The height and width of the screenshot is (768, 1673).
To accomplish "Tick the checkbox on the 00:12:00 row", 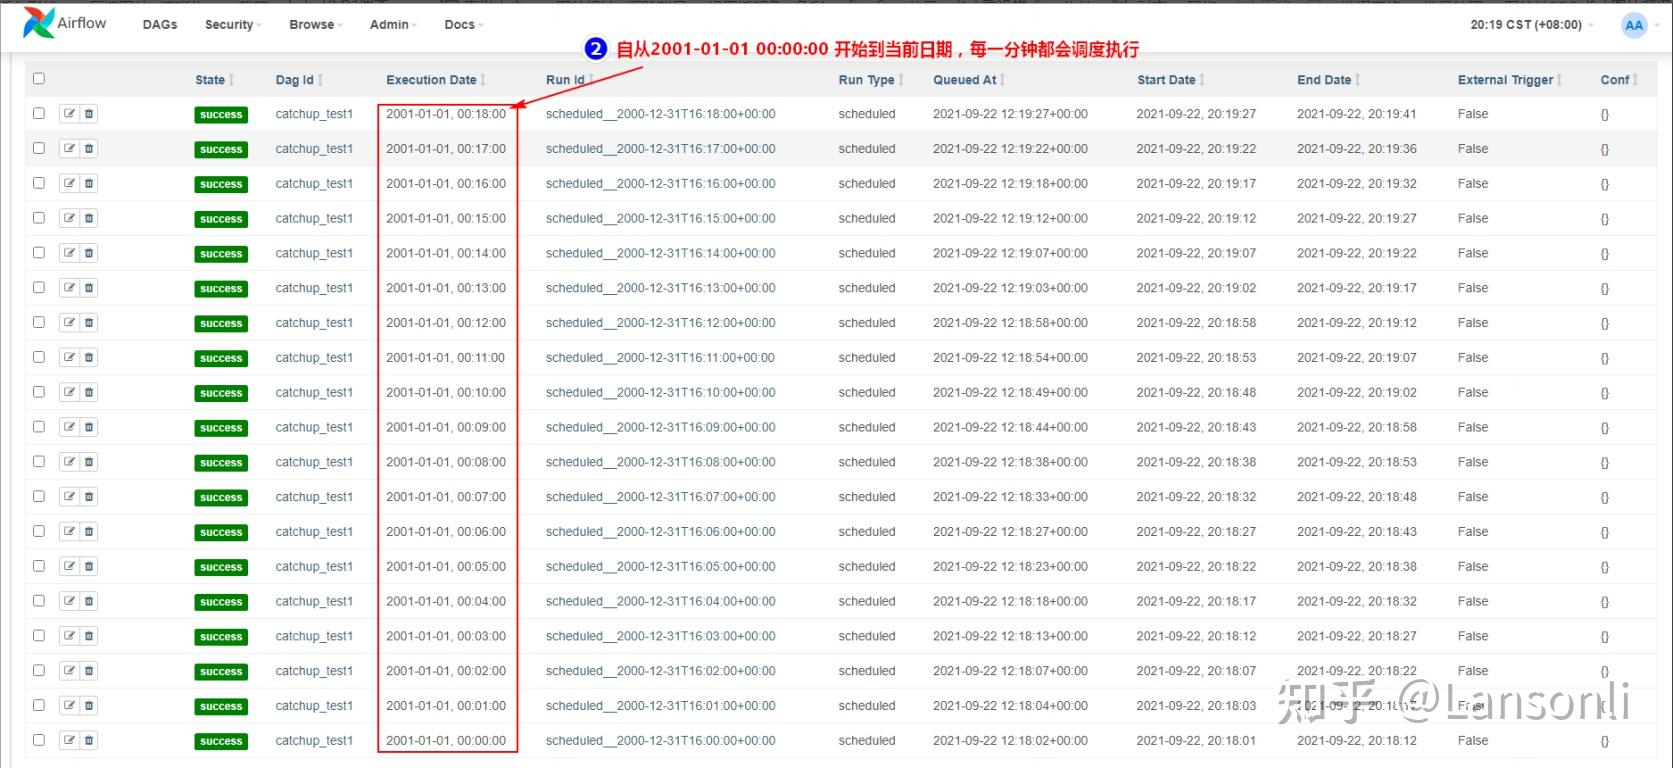I will coord(39,322).
